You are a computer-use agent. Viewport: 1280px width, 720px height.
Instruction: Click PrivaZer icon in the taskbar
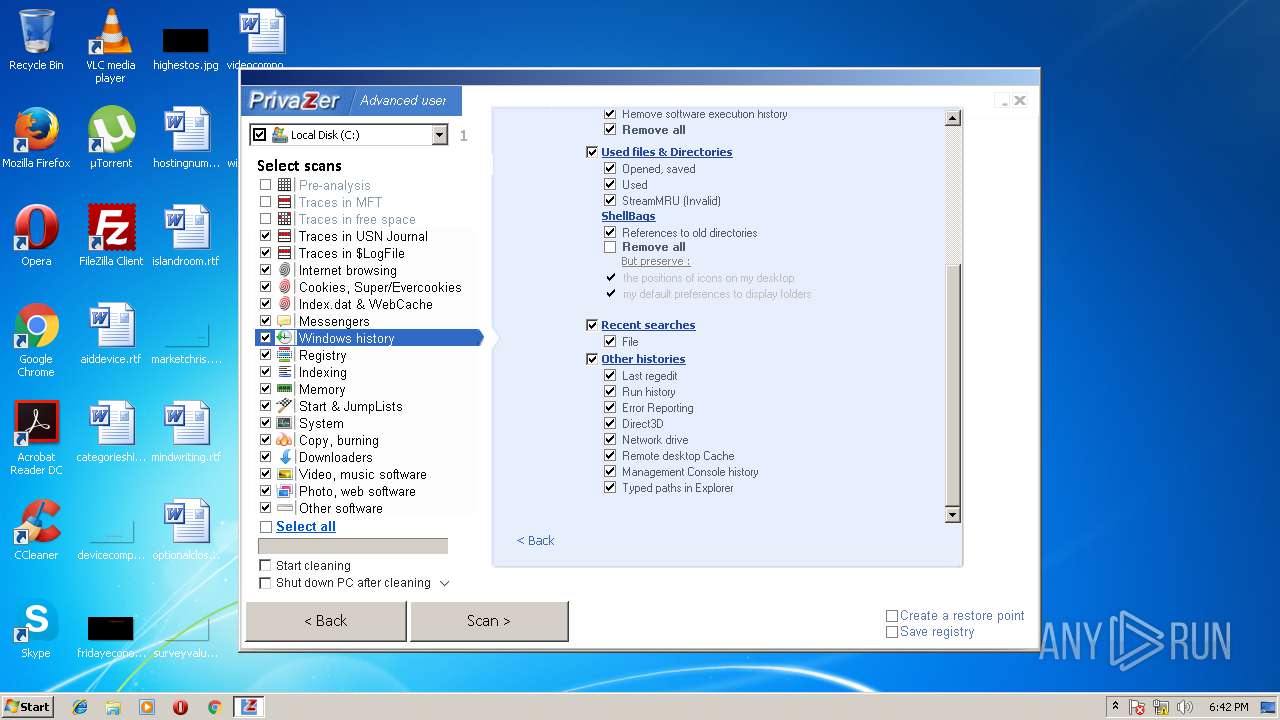(249, 707)
